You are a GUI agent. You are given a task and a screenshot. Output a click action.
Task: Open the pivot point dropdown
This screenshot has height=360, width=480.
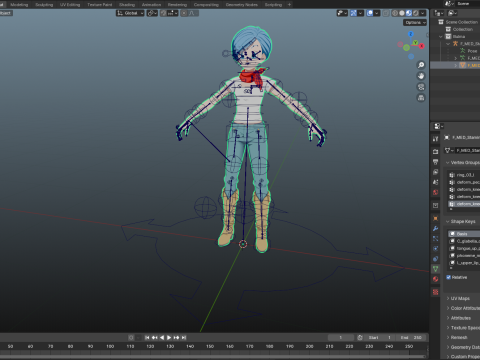(x=152, y=13)
